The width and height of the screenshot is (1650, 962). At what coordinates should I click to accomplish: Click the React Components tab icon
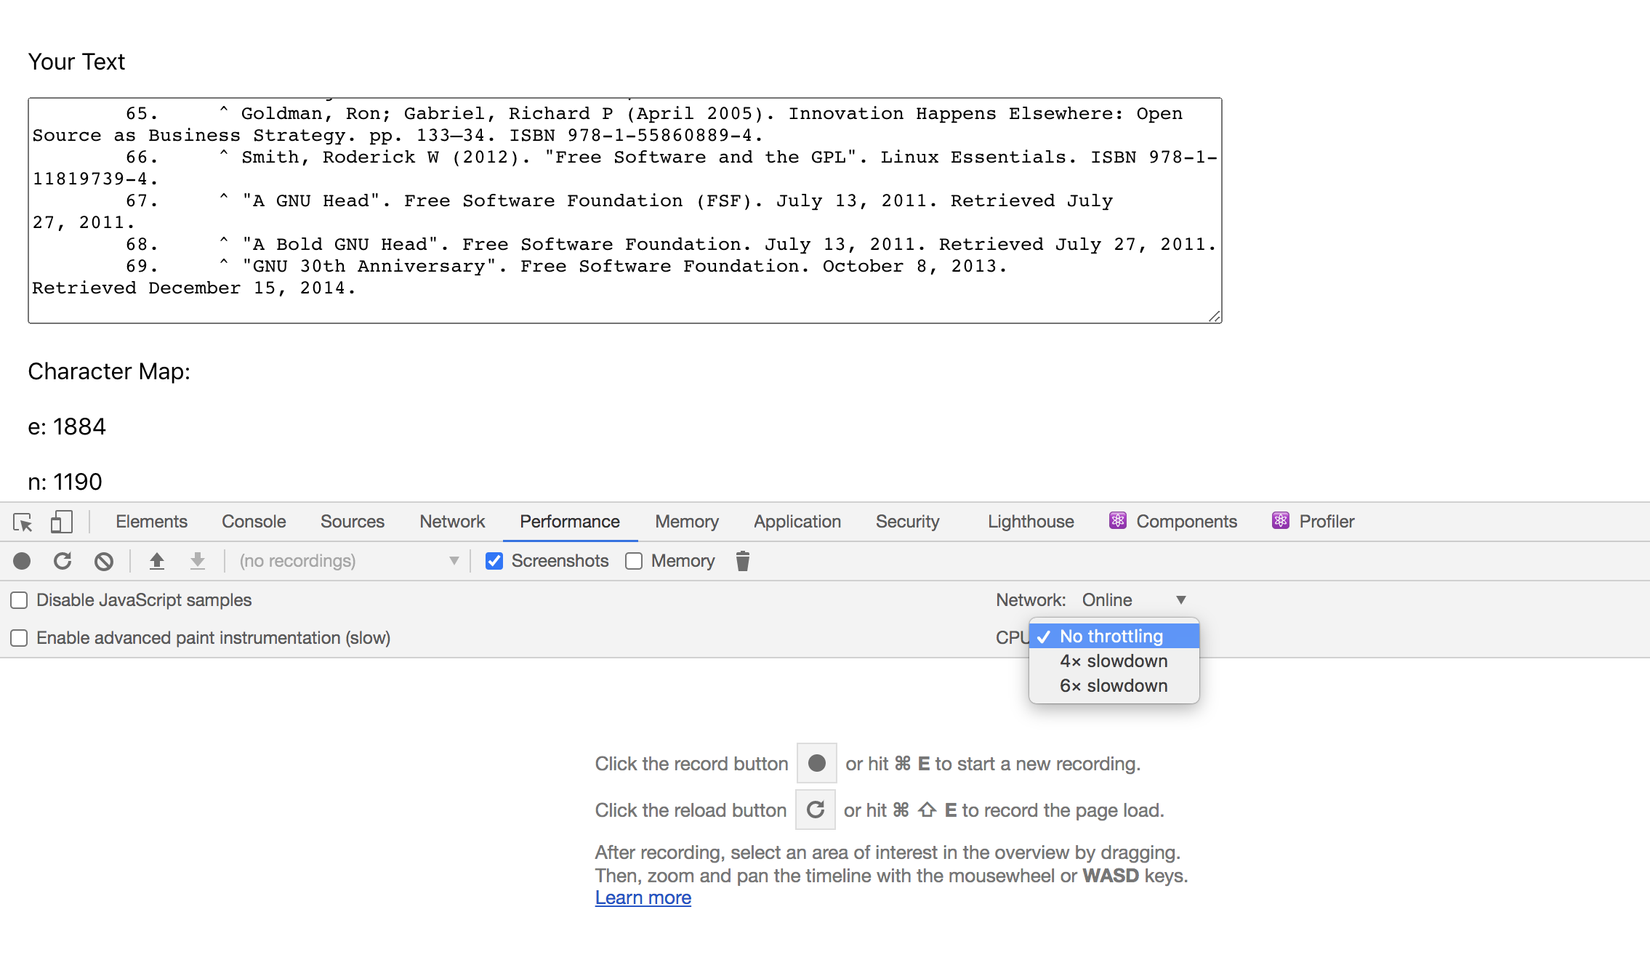(x=1118, y=521)
